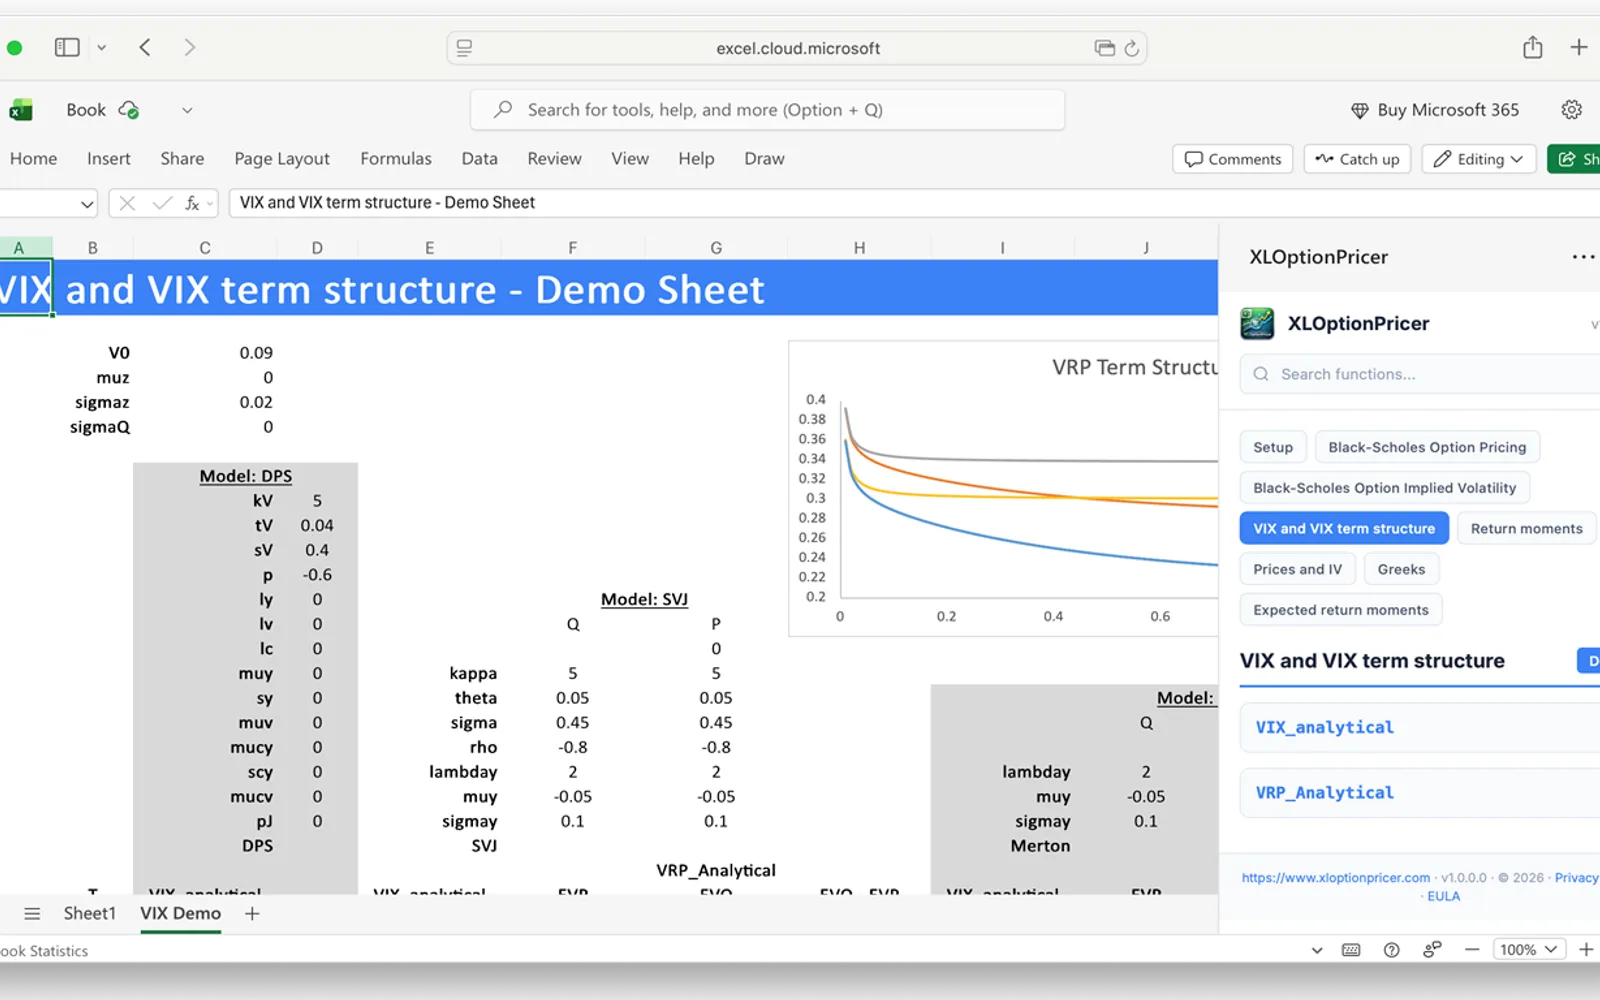
Task: Expand the status bar chevron
Action: pos(1317,950)
